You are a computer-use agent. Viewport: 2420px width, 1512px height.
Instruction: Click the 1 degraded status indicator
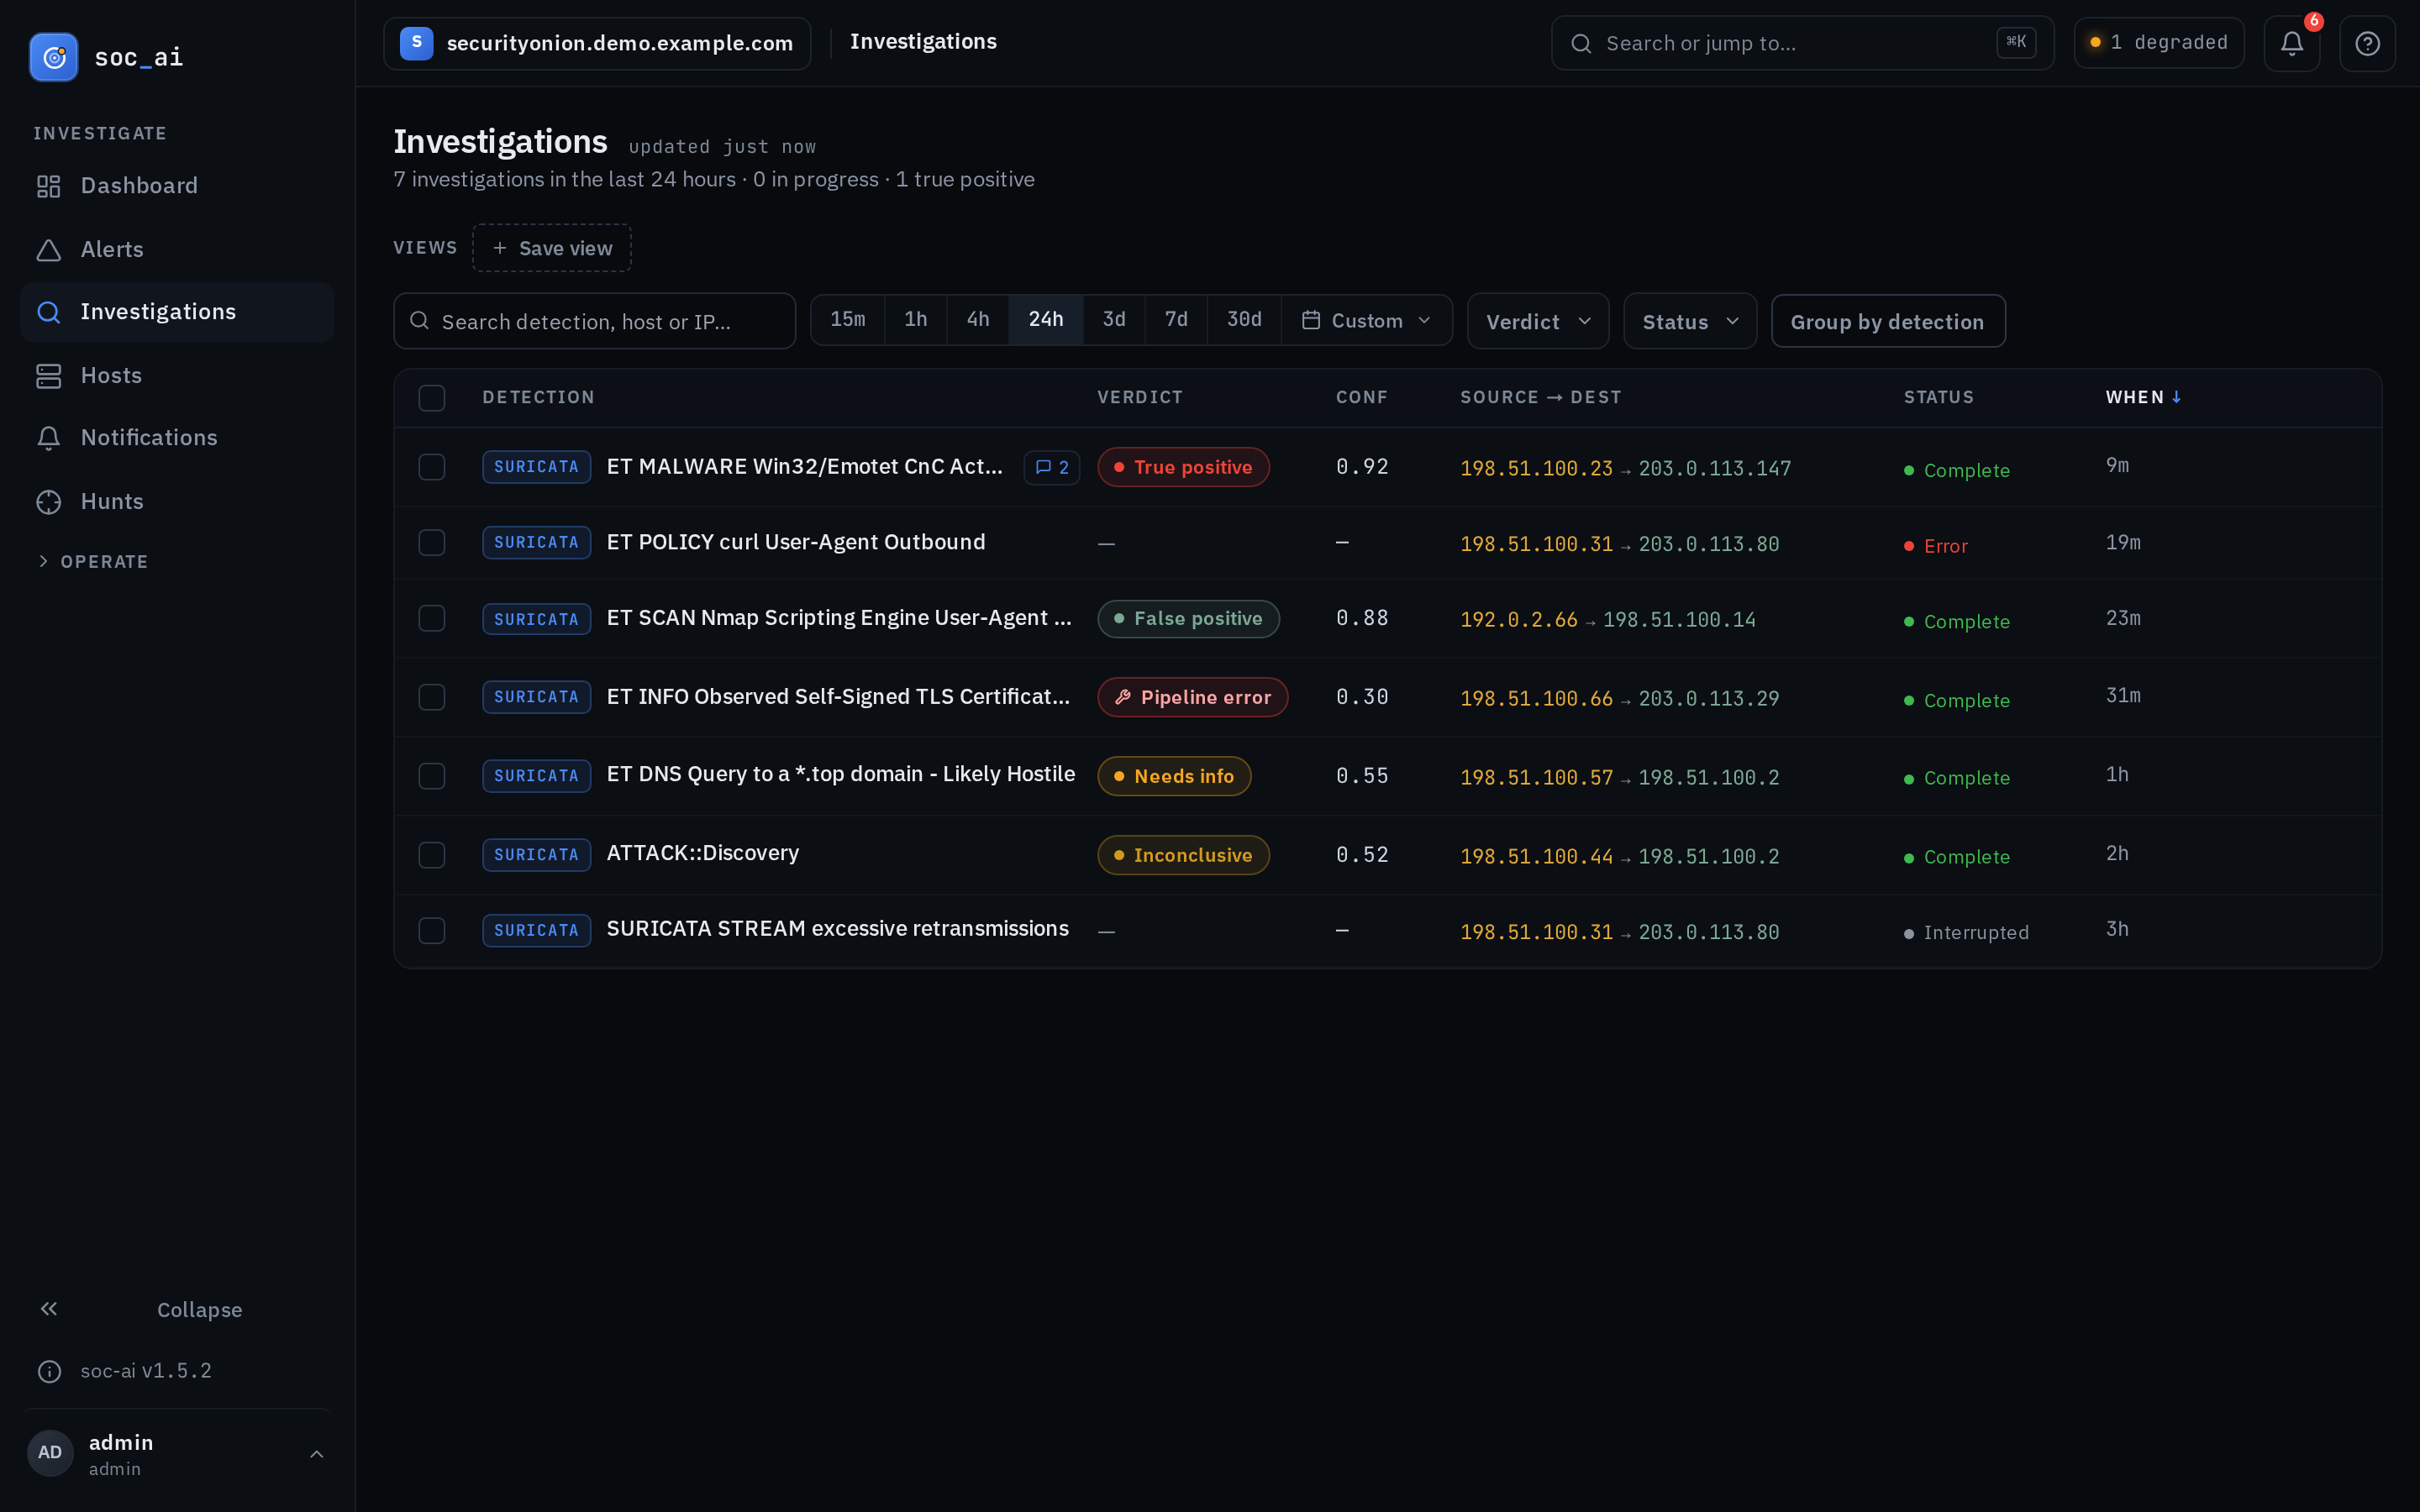pos(2159,43)
